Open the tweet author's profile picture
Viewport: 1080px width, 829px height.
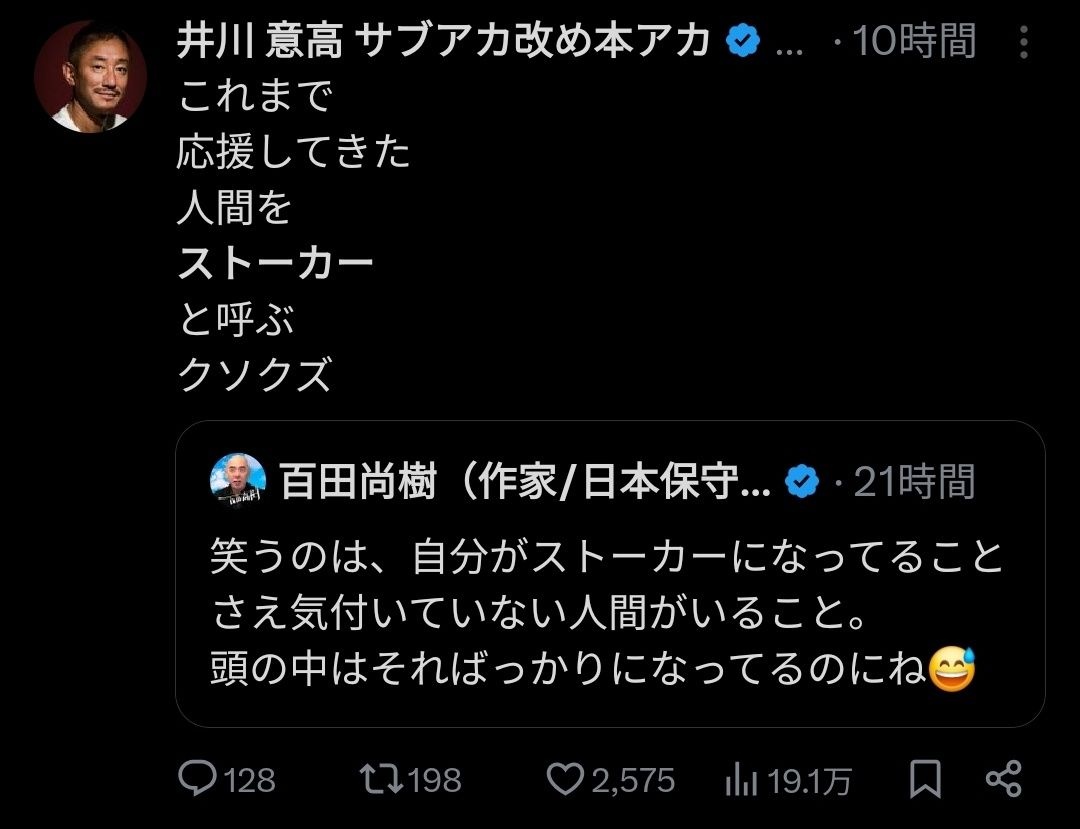tap(91, 75)
